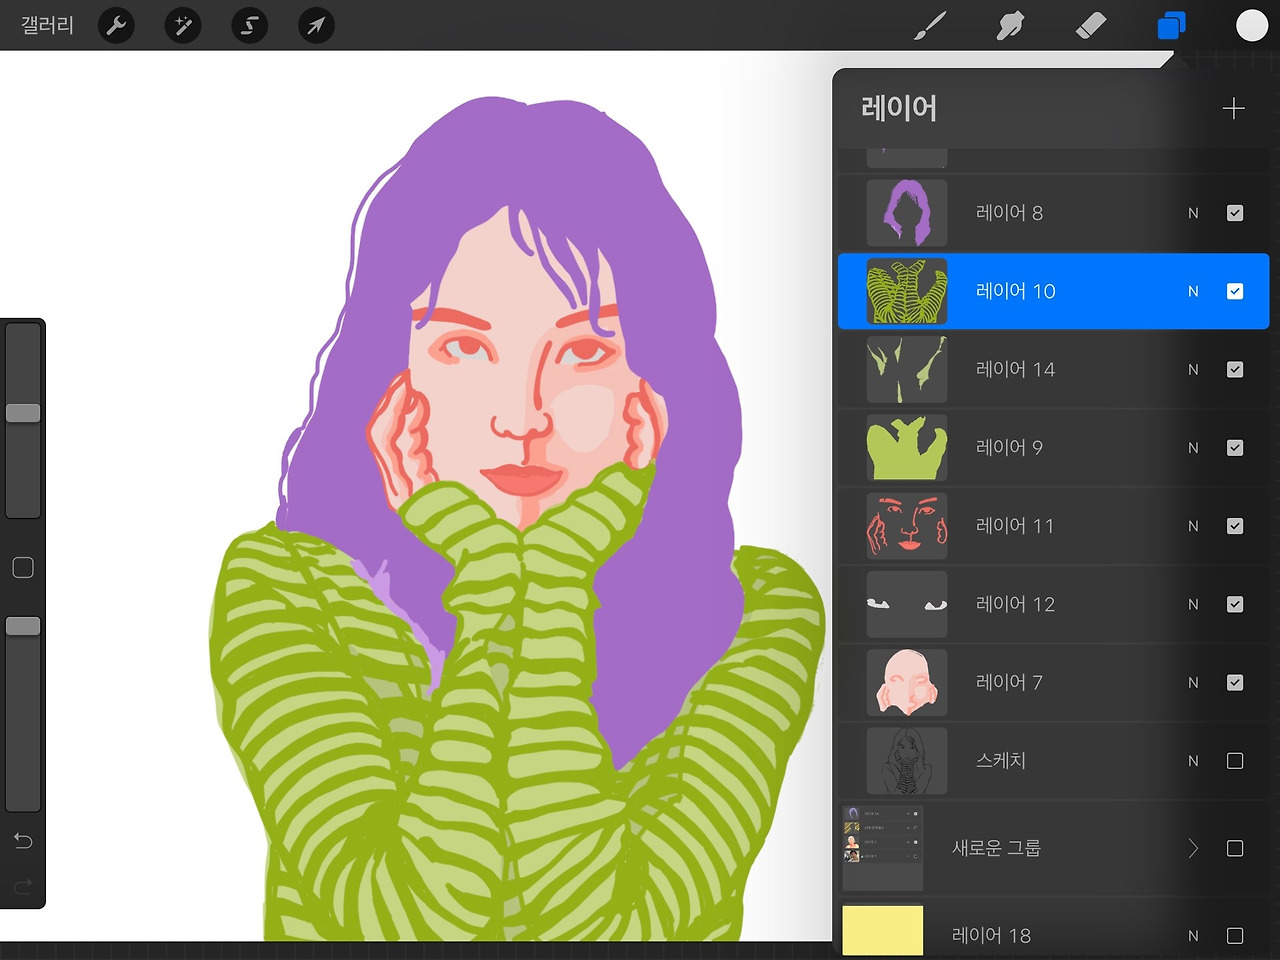Viewport: 1280px width, 960px height.
Task: Expand the 새로운 그룹 layer group
Action: pos(1192,847)
